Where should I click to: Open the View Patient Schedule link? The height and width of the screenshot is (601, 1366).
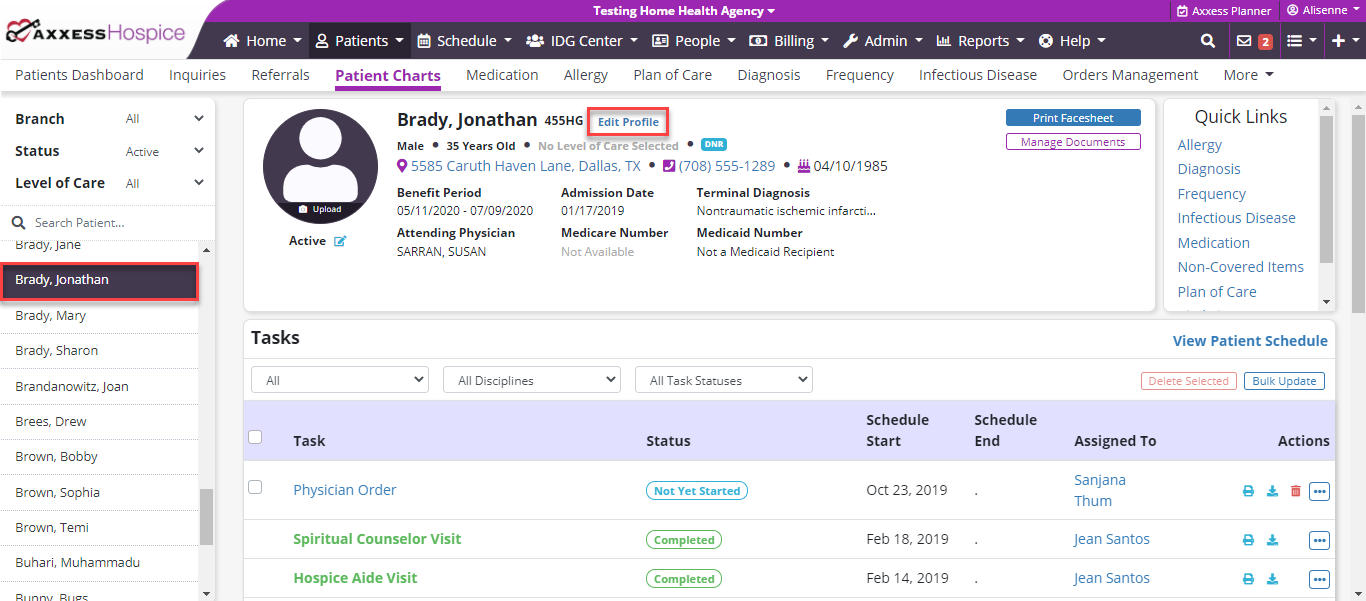pyautogui.click(x=1250, y=341)
